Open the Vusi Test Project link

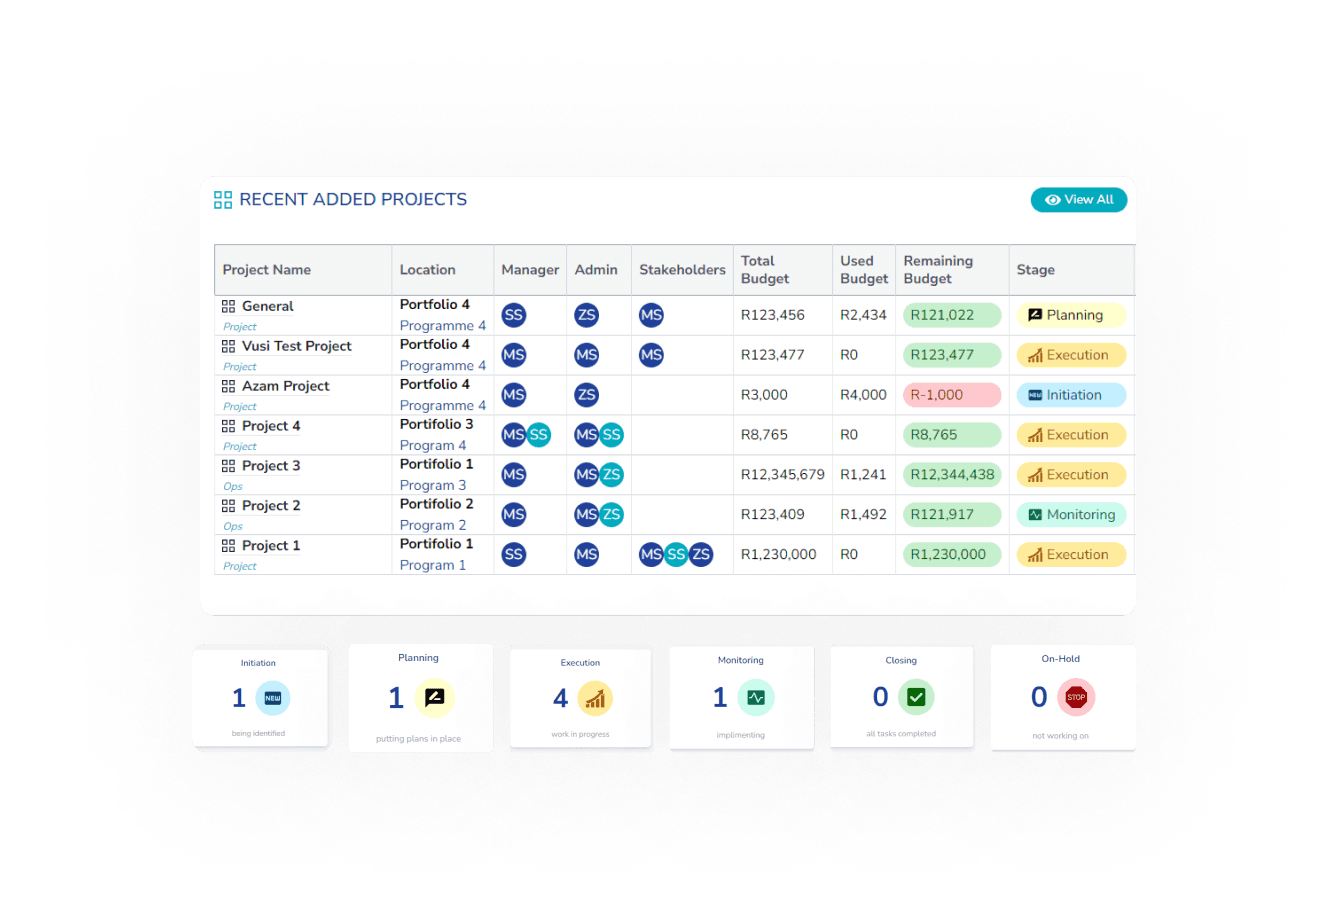[297, 347]
